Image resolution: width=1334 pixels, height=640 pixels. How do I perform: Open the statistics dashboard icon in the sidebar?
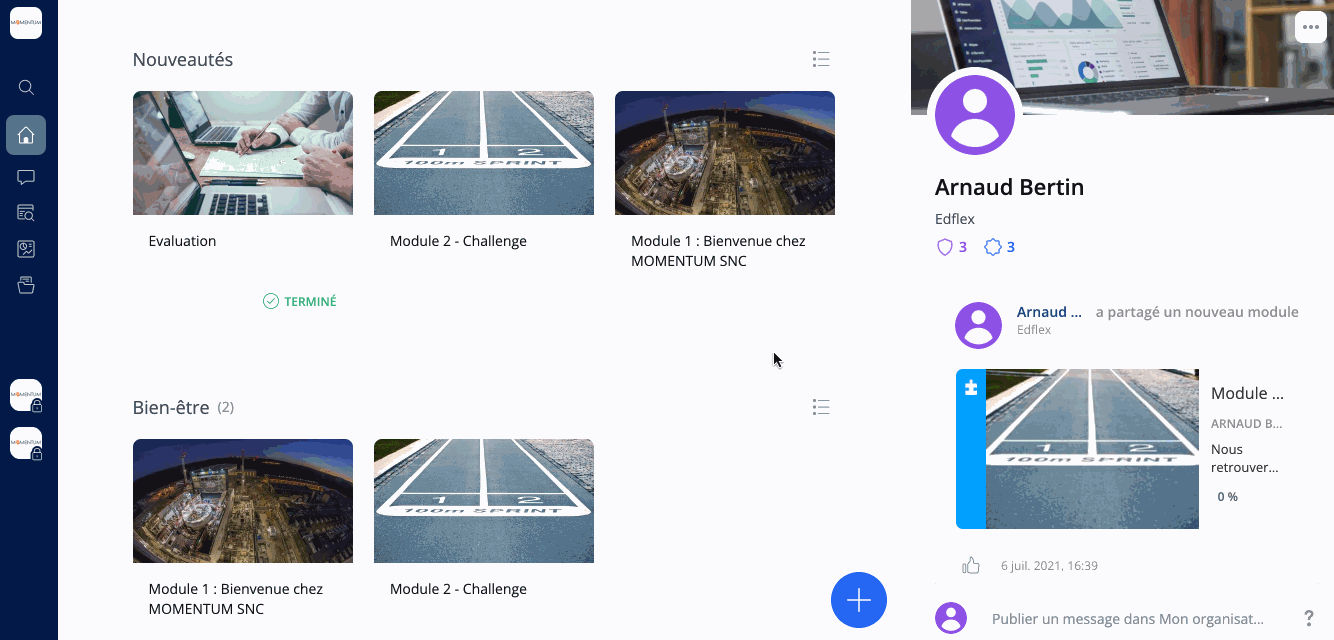click(x=26, y=249)
